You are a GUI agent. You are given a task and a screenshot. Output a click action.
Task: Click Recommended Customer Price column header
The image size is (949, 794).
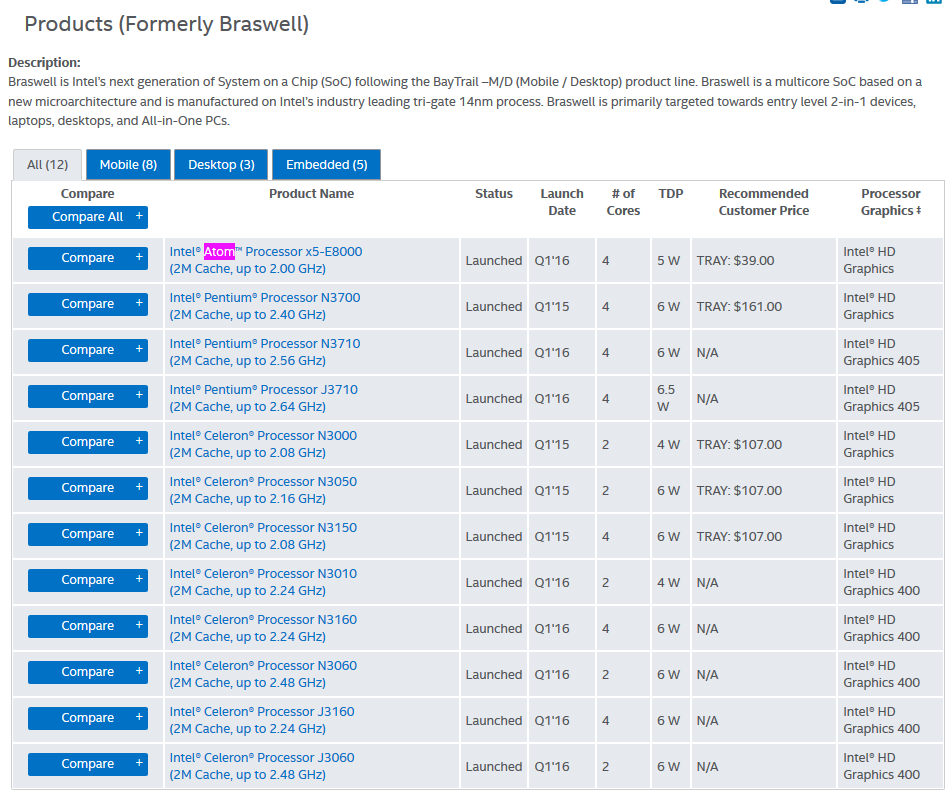(x=764, y=202)
